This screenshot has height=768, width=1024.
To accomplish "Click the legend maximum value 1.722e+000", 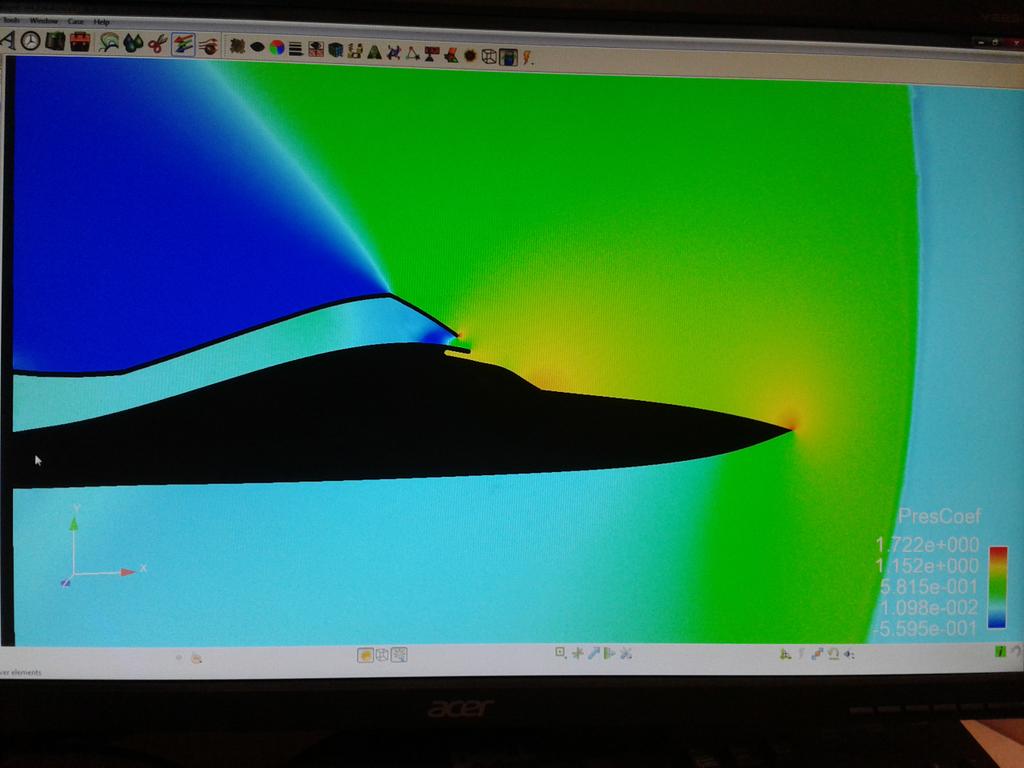I will [927, 544].
